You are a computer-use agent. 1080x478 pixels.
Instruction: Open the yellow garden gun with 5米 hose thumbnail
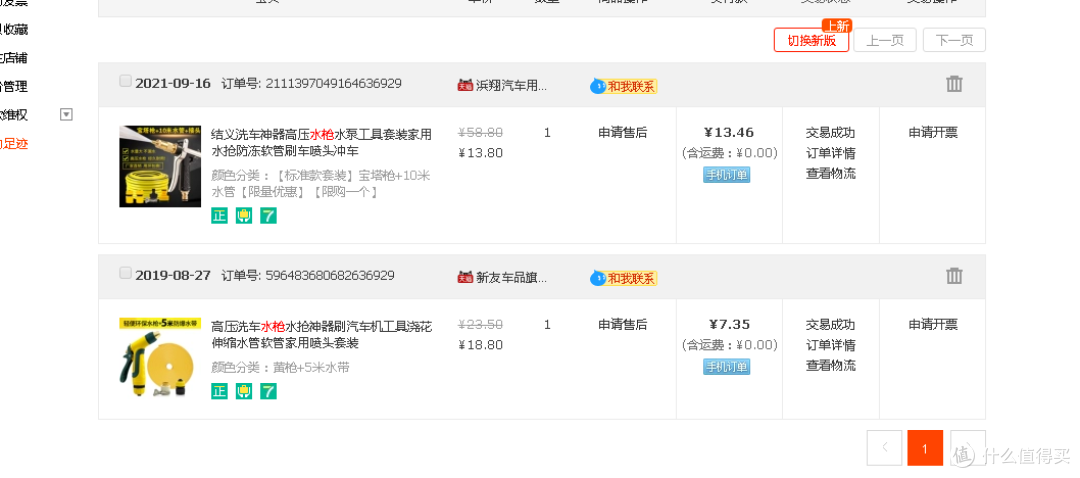tap(160, 358)
